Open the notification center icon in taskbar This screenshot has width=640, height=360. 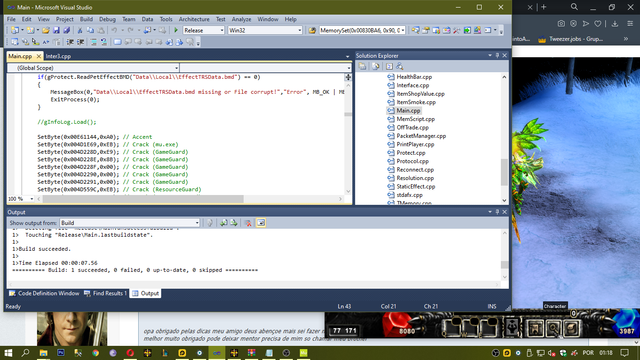click(624, 353)
